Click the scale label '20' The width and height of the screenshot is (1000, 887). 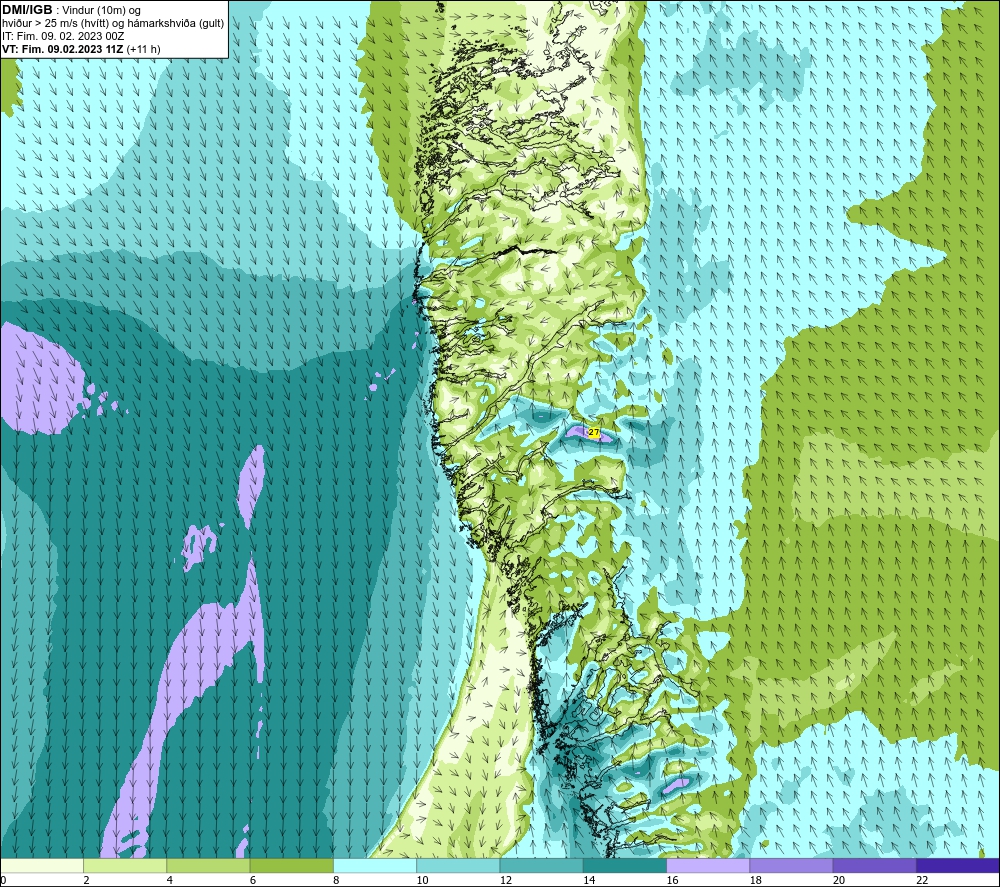coord(839,880)
